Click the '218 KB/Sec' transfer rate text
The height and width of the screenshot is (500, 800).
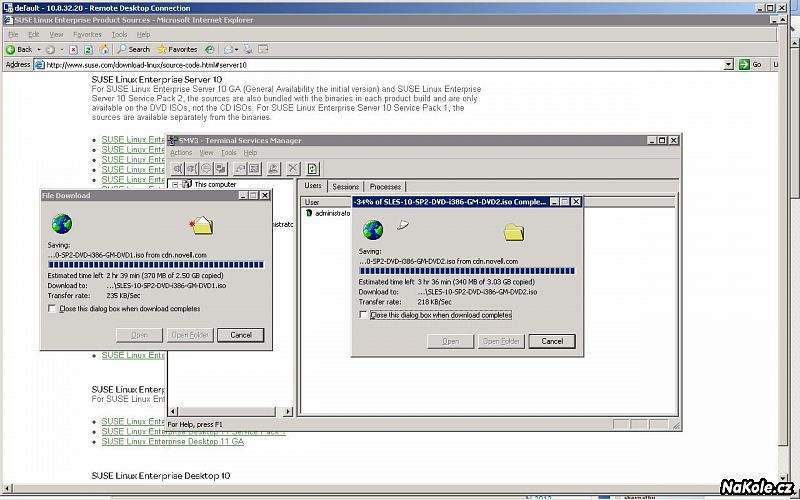[434, 302]
